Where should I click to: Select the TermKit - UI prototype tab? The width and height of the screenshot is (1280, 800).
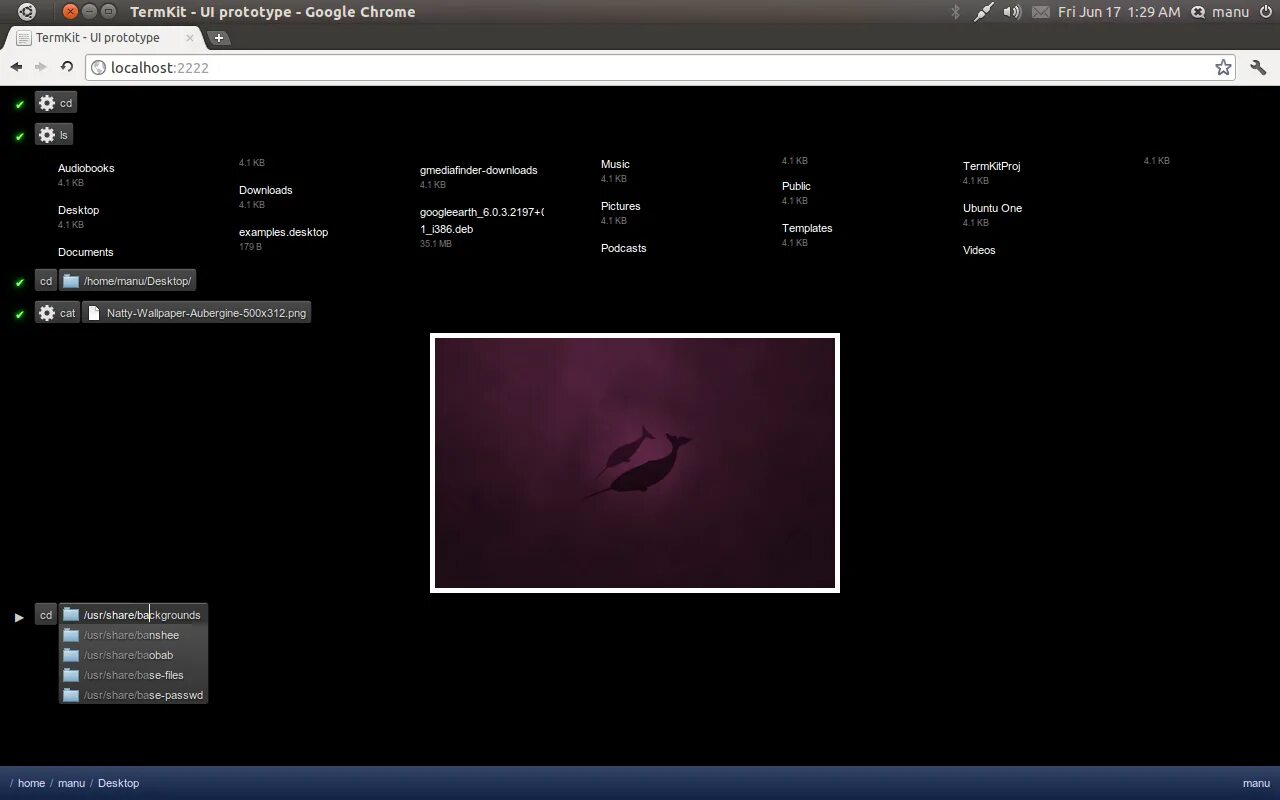pyautogui.click(x=104, y=38)
